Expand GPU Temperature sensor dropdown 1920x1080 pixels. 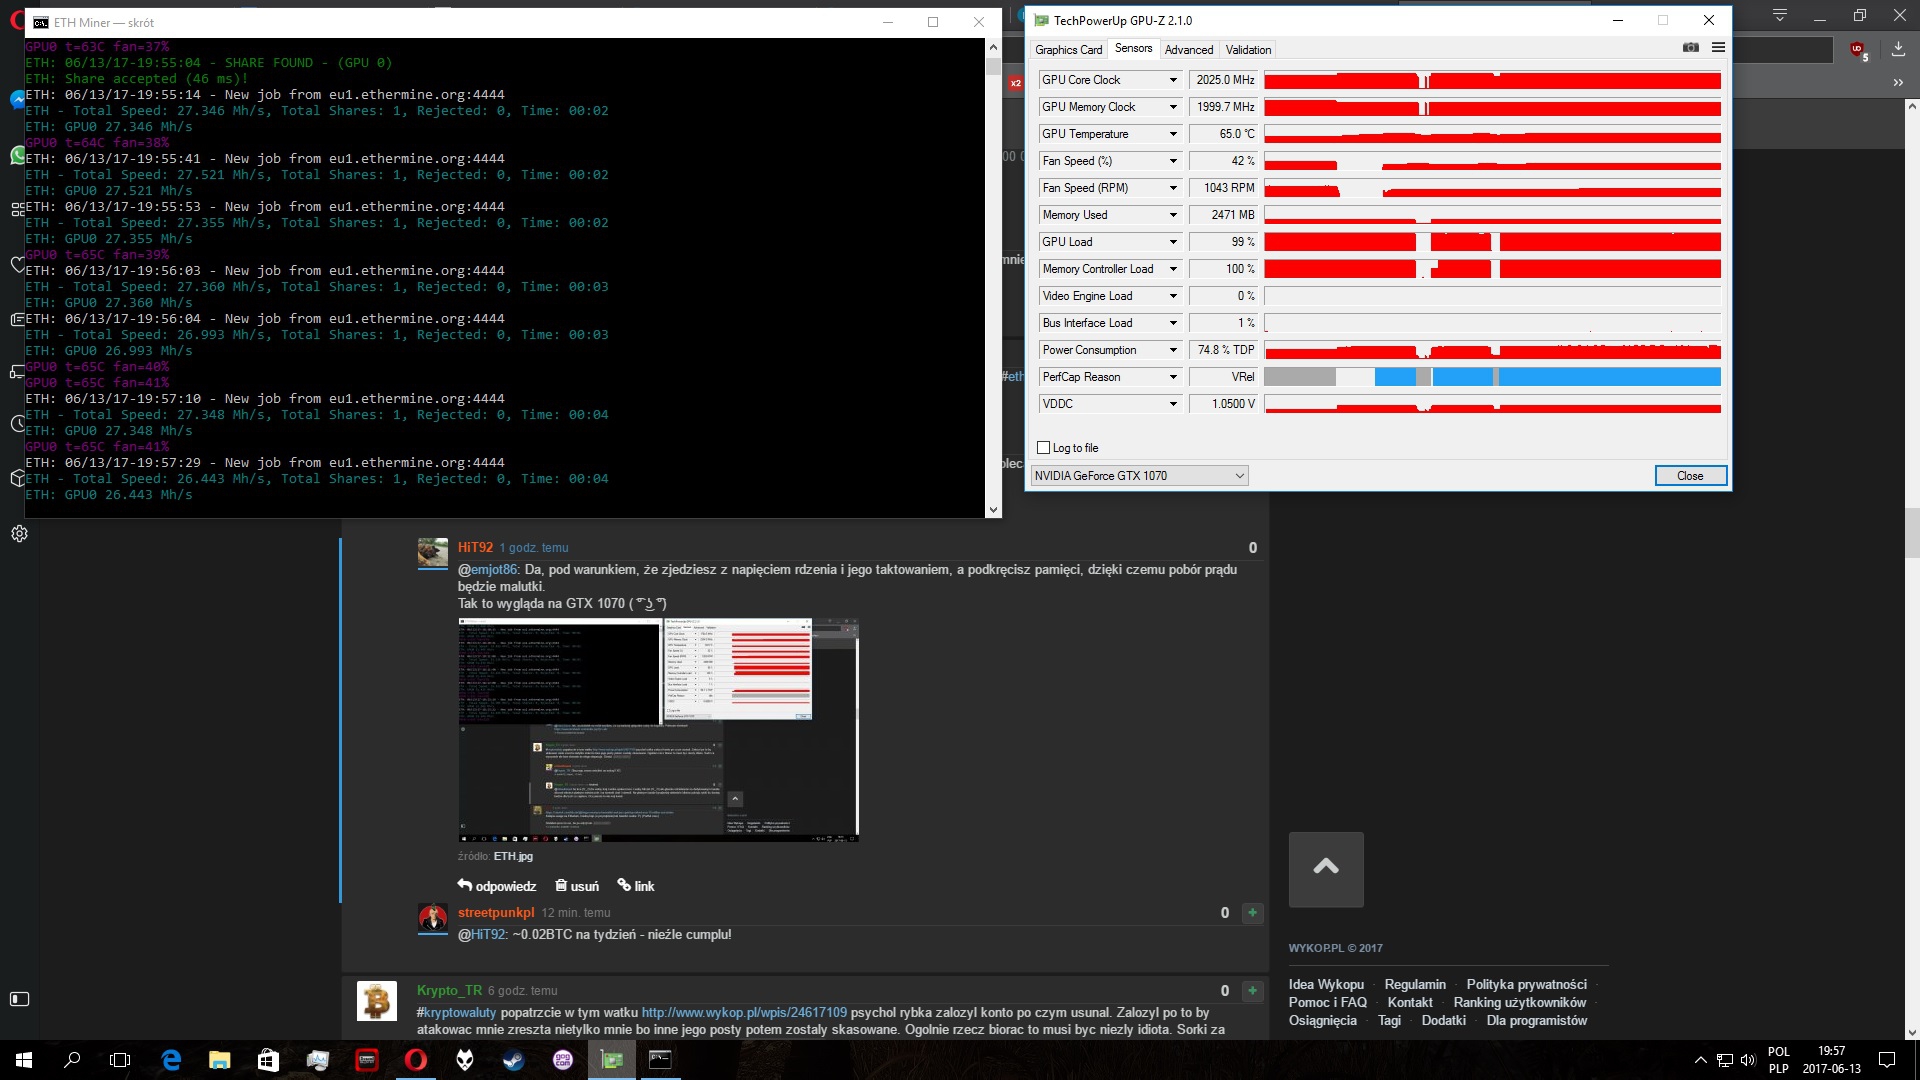point(1173,134)
